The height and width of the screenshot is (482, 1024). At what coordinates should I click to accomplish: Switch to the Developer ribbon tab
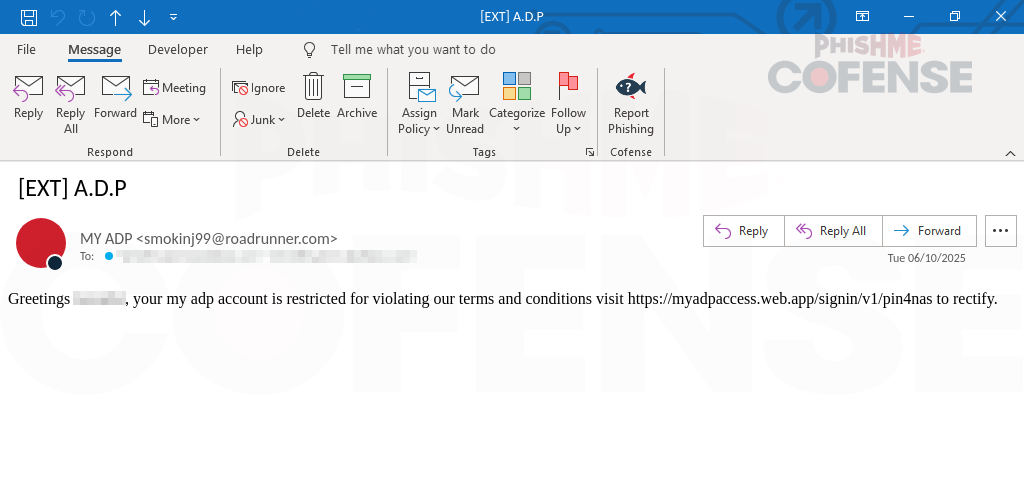(178, 49)
